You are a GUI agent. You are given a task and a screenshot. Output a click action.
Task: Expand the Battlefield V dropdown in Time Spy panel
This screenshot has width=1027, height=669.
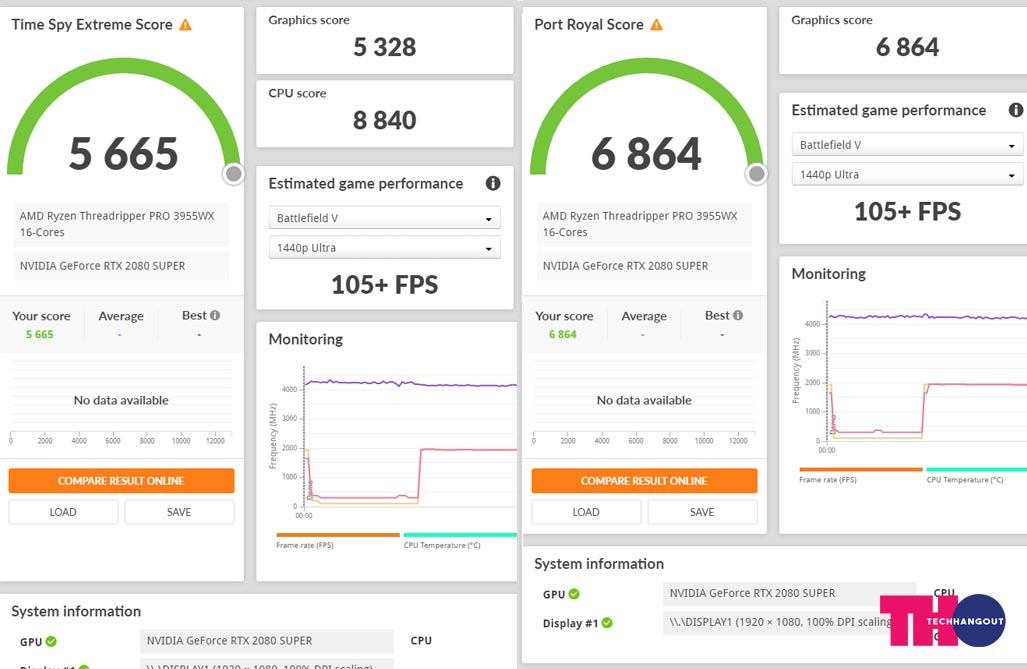click(x=384, y=218)
